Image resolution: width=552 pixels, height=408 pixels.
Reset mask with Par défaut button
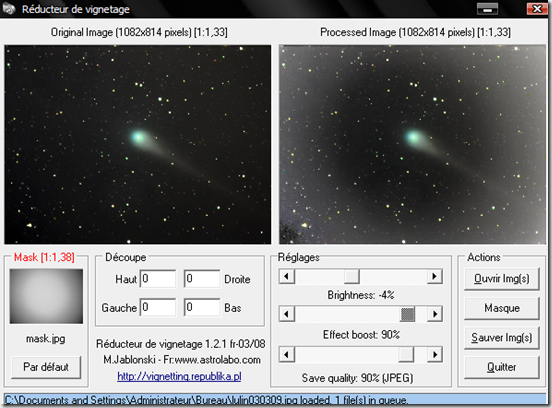pyautogui.click(x=46, y=367)
